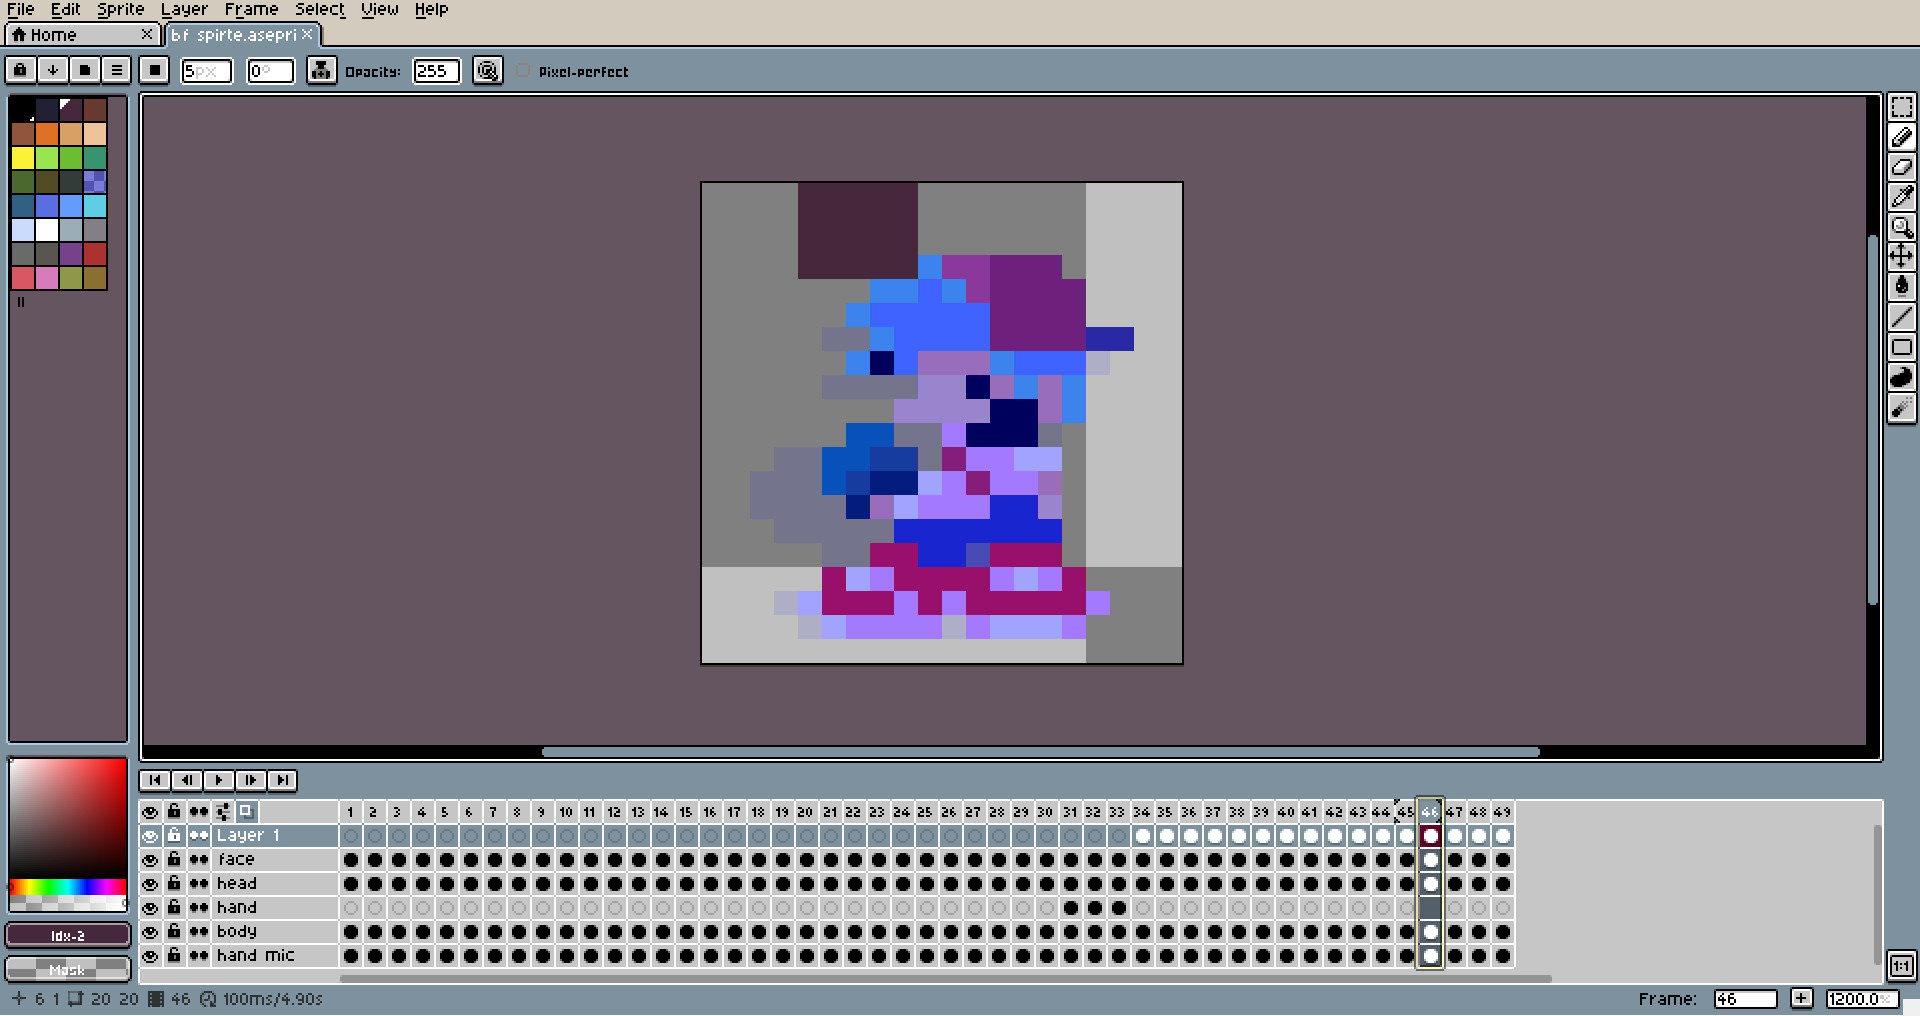The height and width of the screenshot is (1016, 1920).
Task: Select the Pencil tool
Action: click(x=1901, y=137)
